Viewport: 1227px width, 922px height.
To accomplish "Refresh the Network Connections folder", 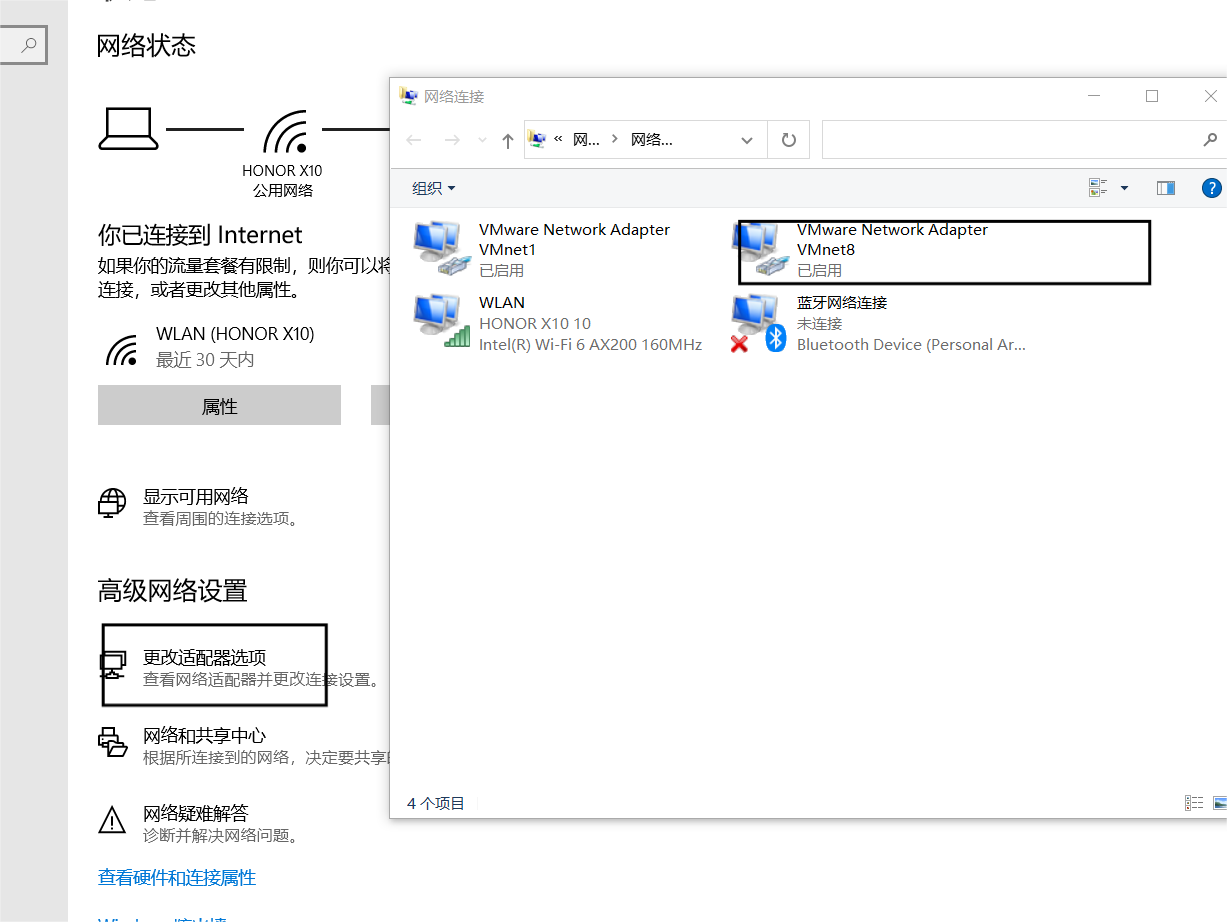I will 789,140.
